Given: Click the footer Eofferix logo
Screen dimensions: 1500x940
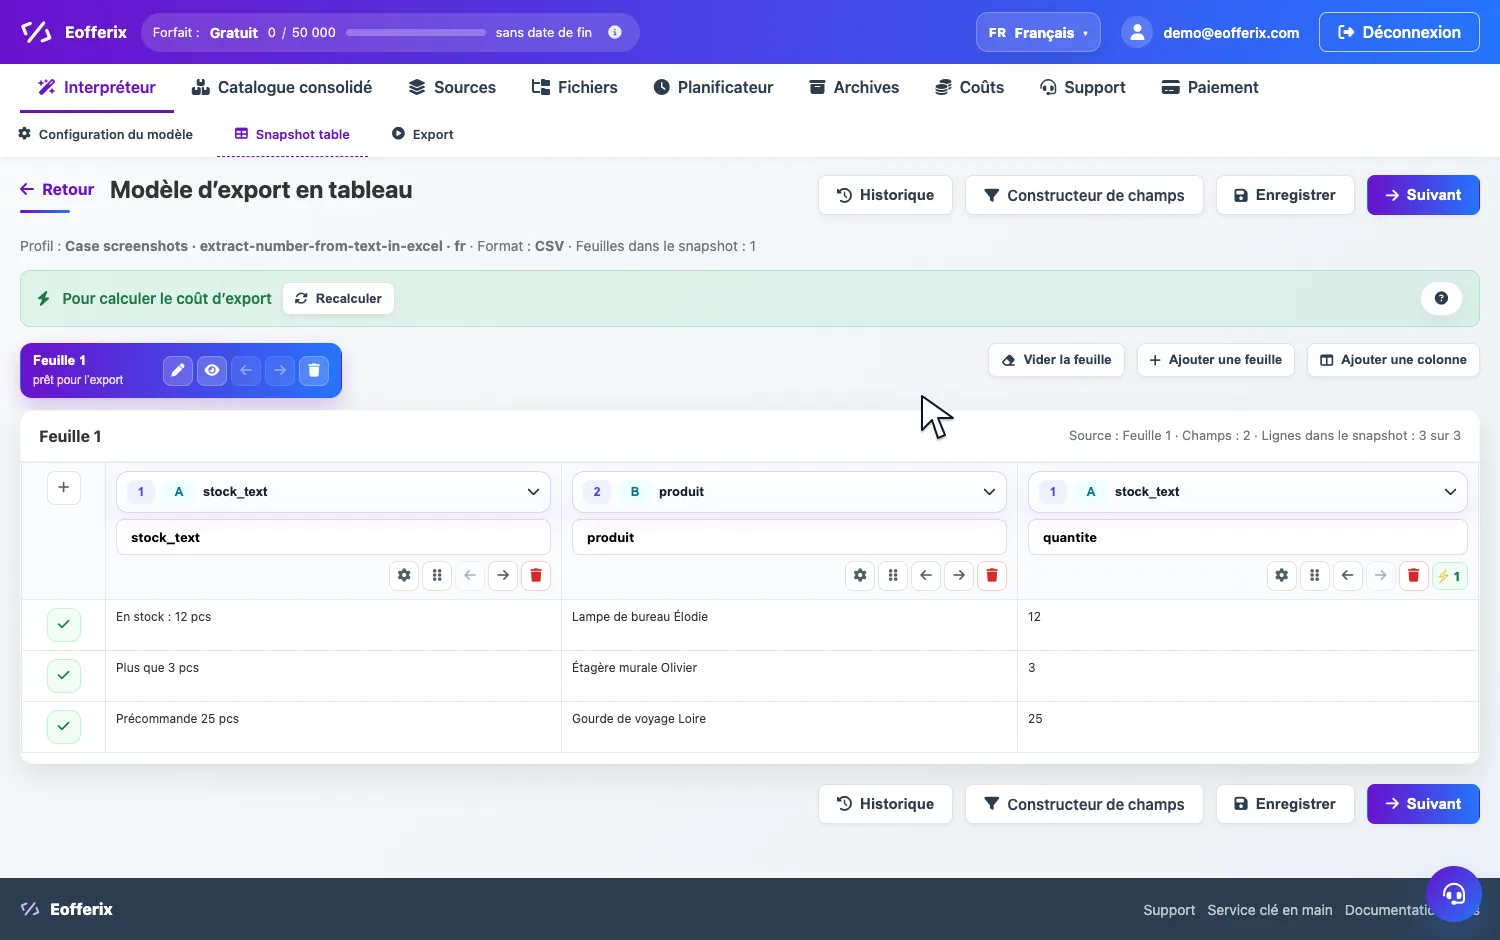Looking at the screenshot, I should pos(67,909).
